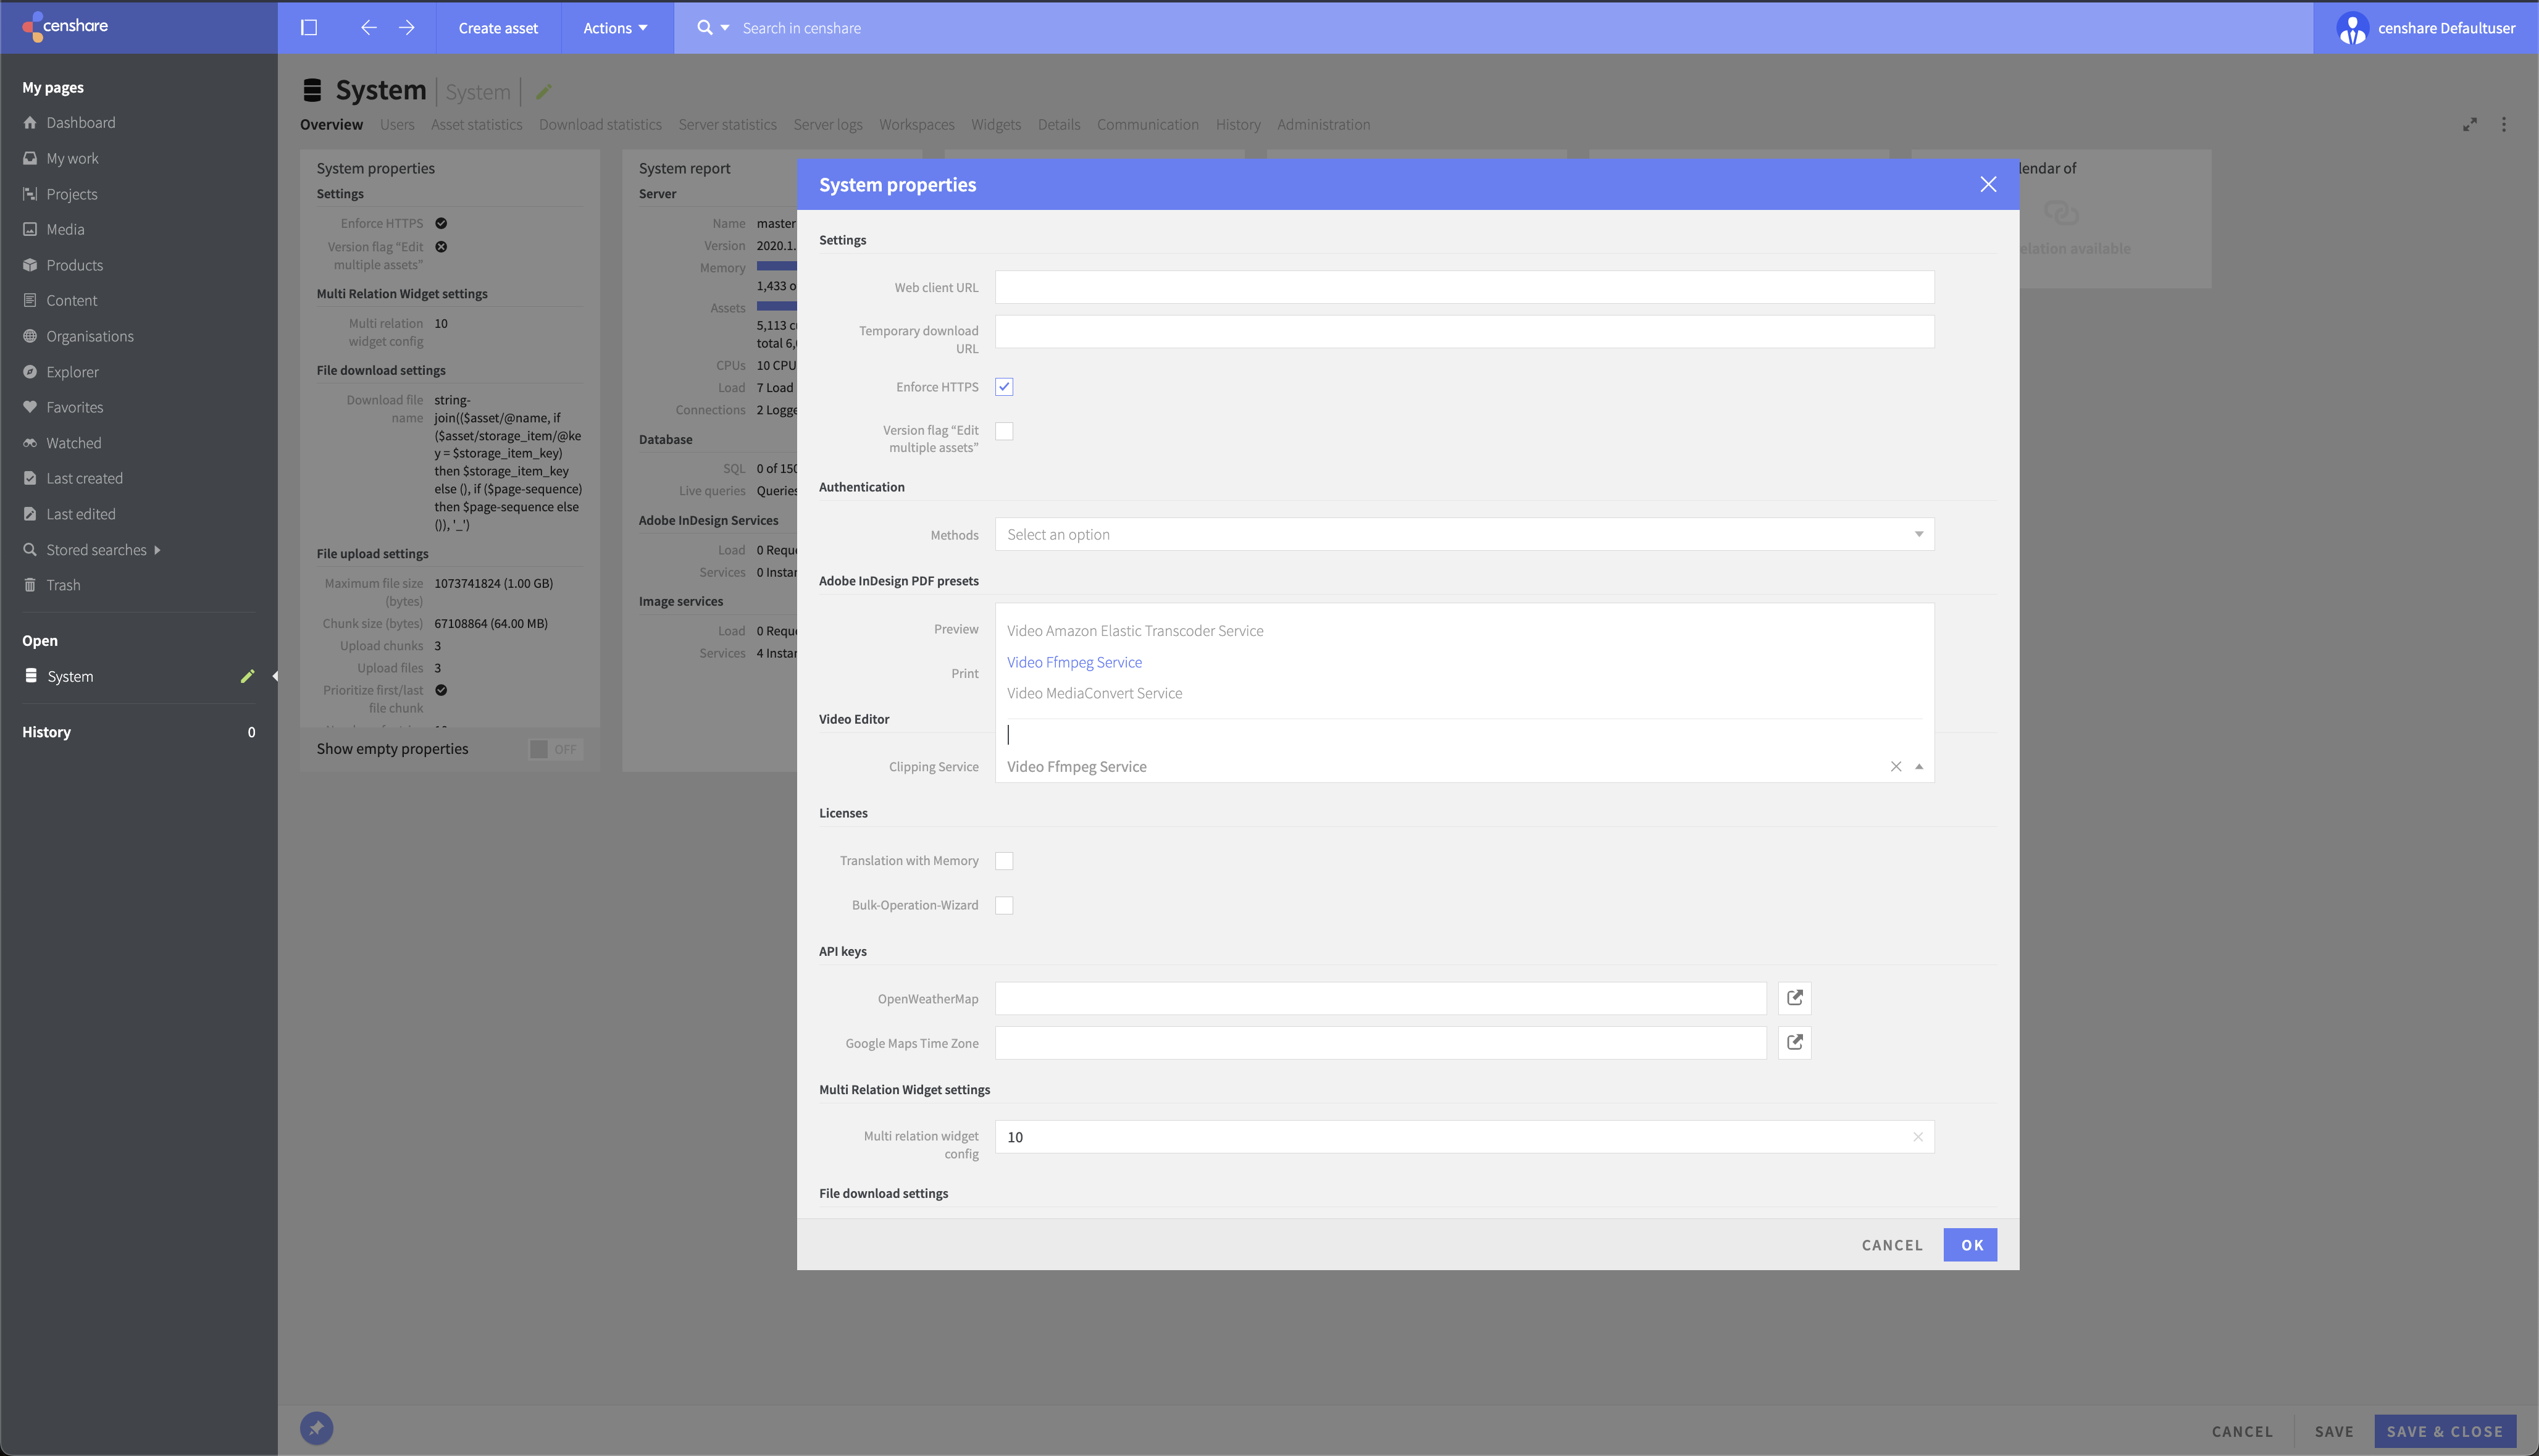The width and height of the screenshot is (2539, 1456).
Task: Uncheck the Enforce HTTPS checkbox
Action: [x=1004, y=387]
